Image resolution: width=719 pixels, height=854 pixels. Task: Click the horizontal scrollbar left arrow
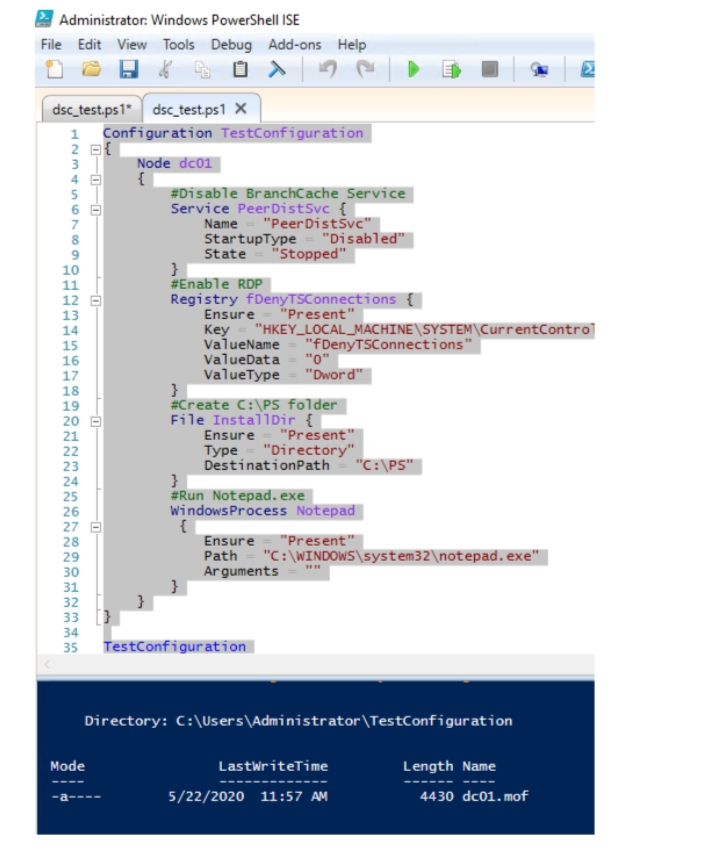[47, 664]
